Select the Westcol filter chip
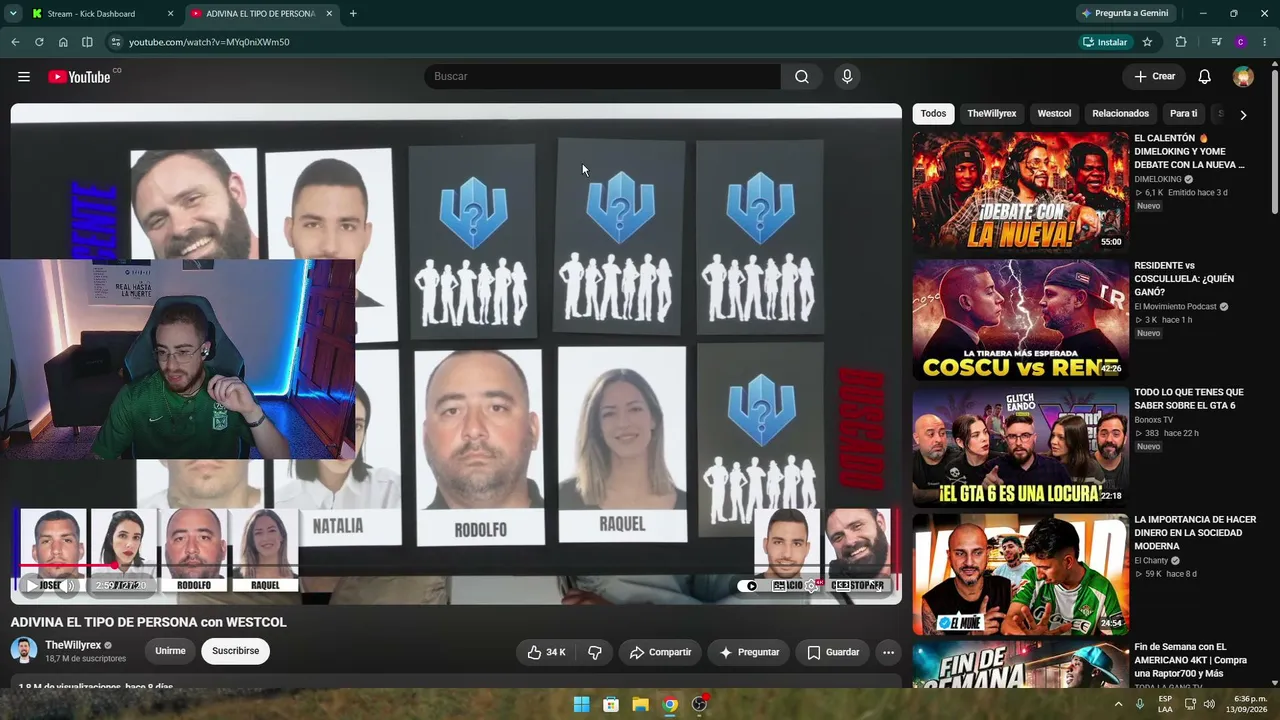The width and height of the screenshot is (1280, 720). pos(1054,114)
